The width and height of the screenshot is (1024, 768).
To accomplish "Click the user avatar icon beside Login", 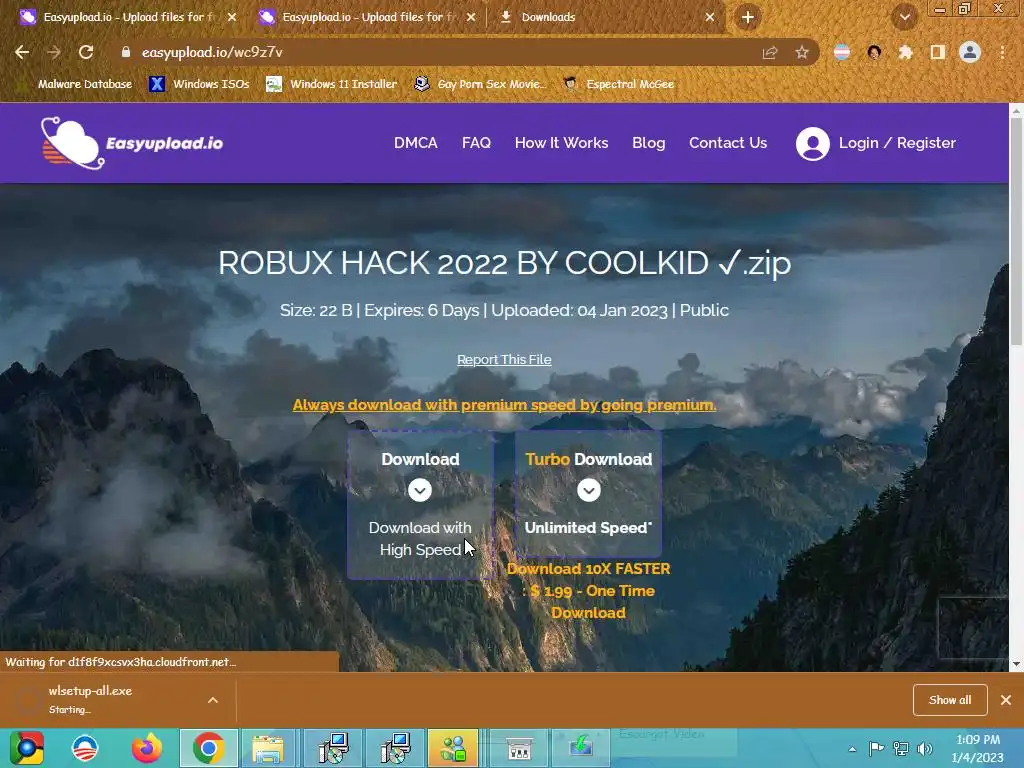I will [x=812, y=144].
